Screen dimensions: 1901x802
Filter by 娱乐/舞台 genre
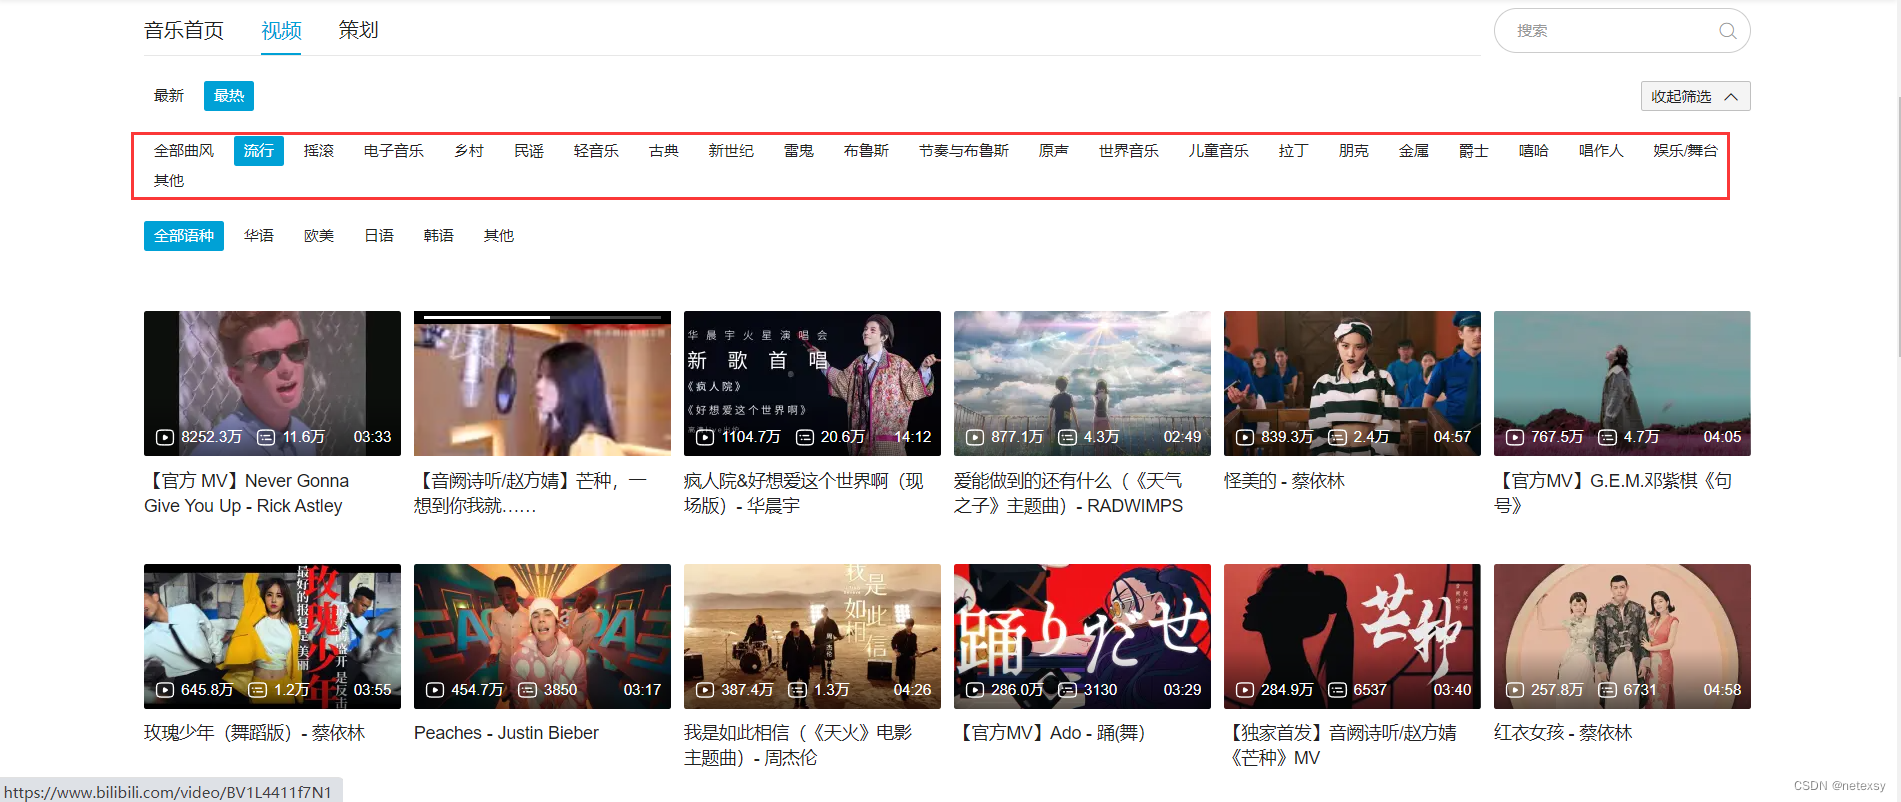[1686, 151]
